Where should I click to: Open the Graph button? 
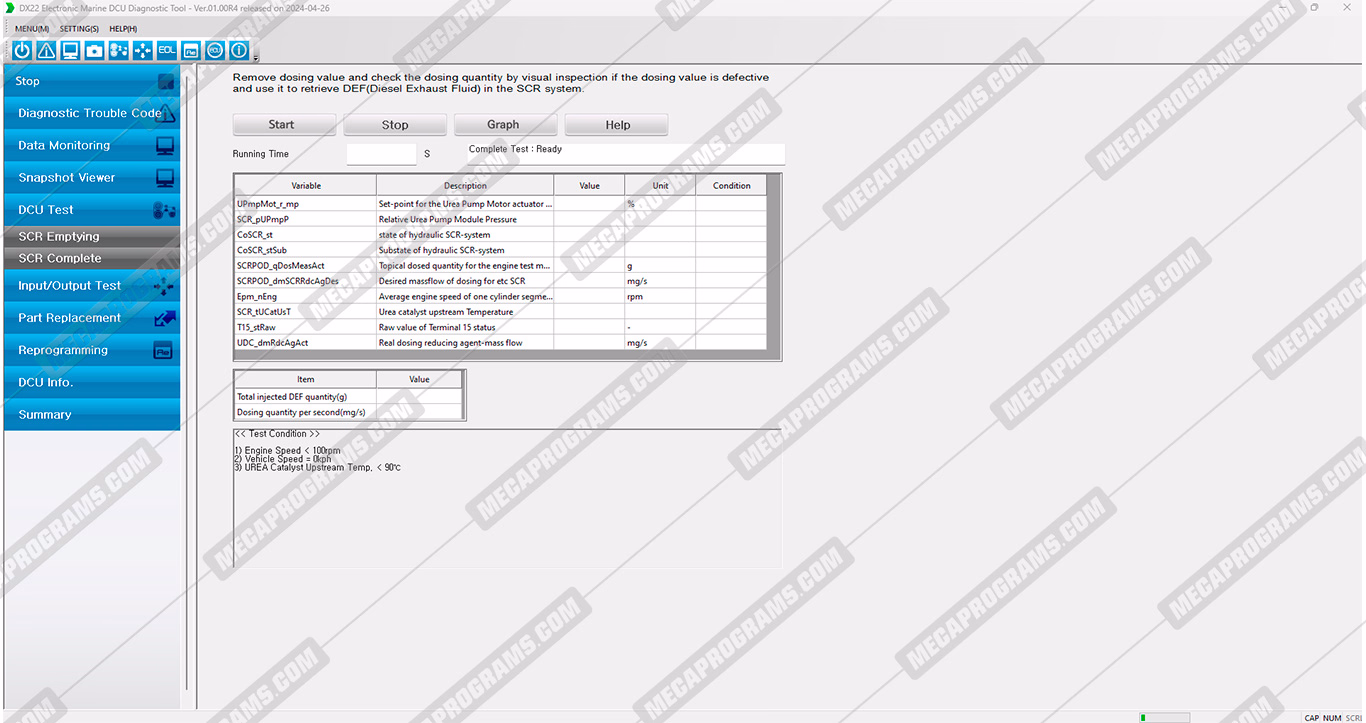pos(503,125)
